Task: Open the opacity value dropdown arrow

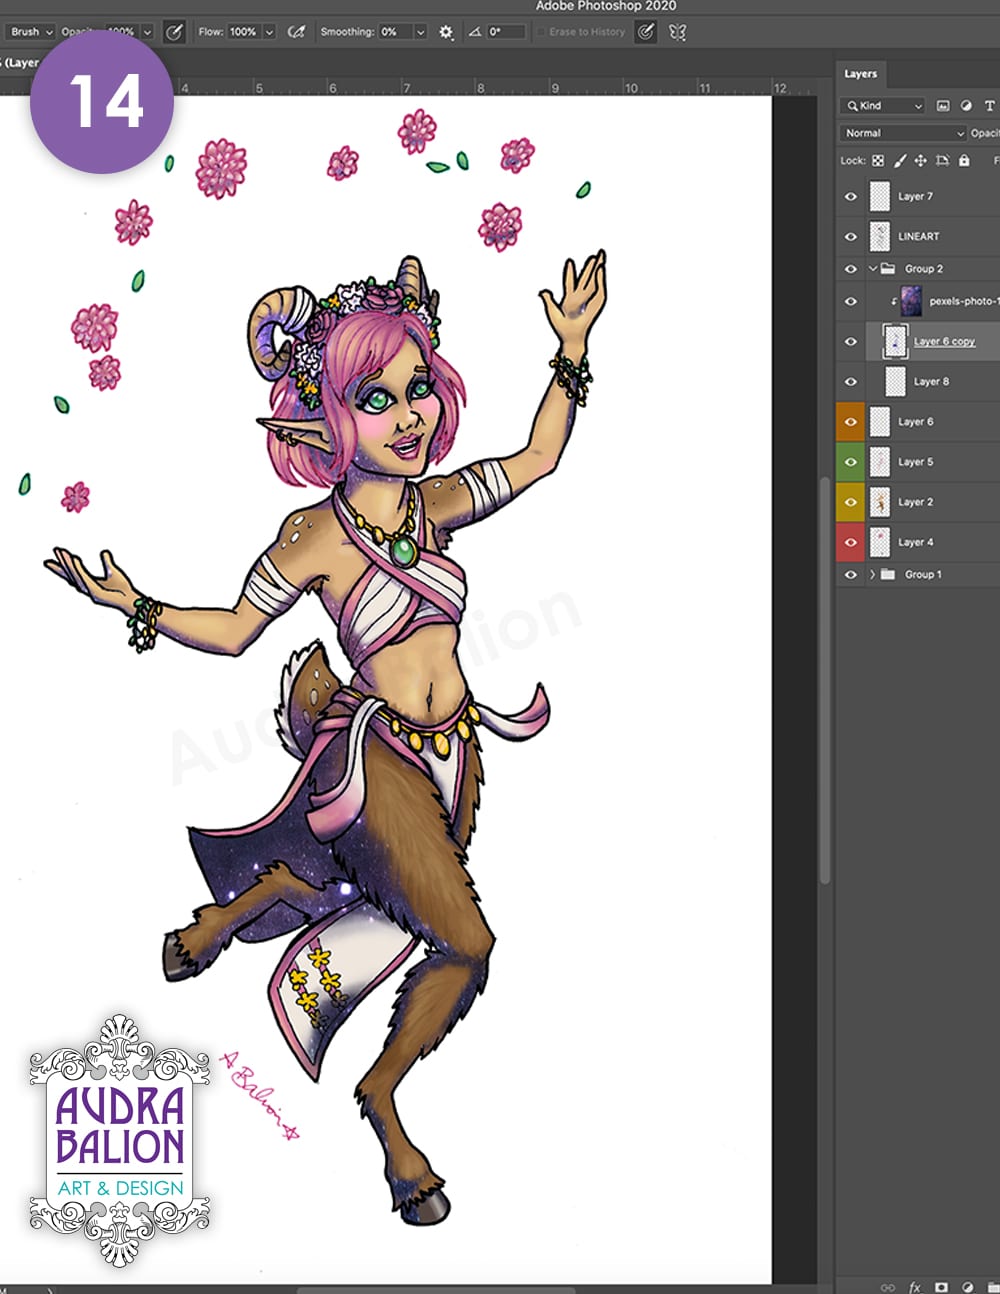Action: click(147, 32)
